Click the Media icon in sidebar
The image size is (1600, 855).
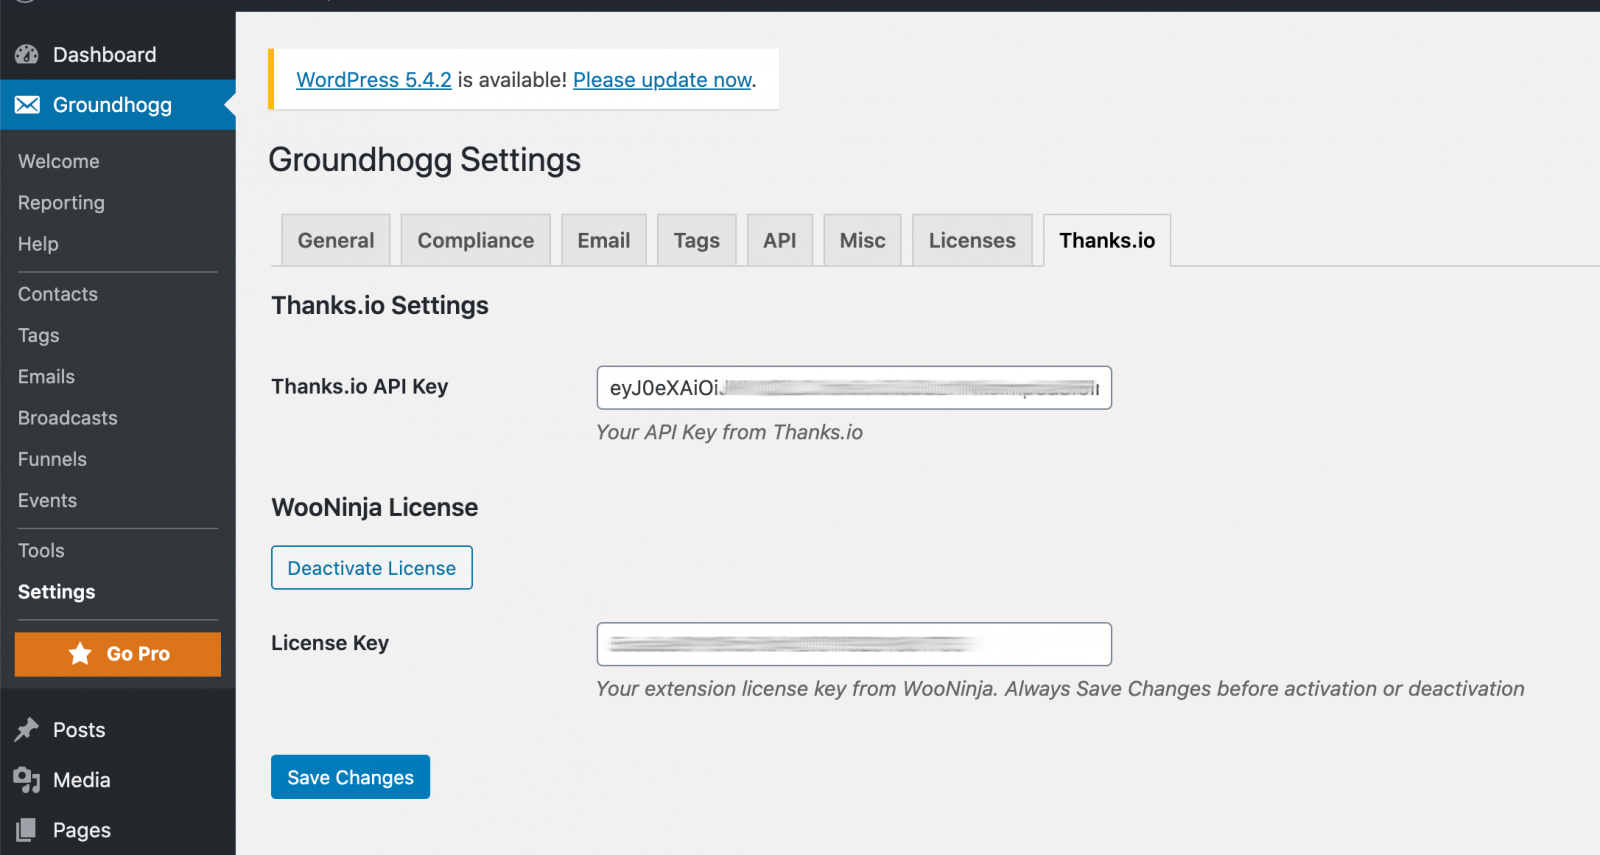tap(27, 780)
